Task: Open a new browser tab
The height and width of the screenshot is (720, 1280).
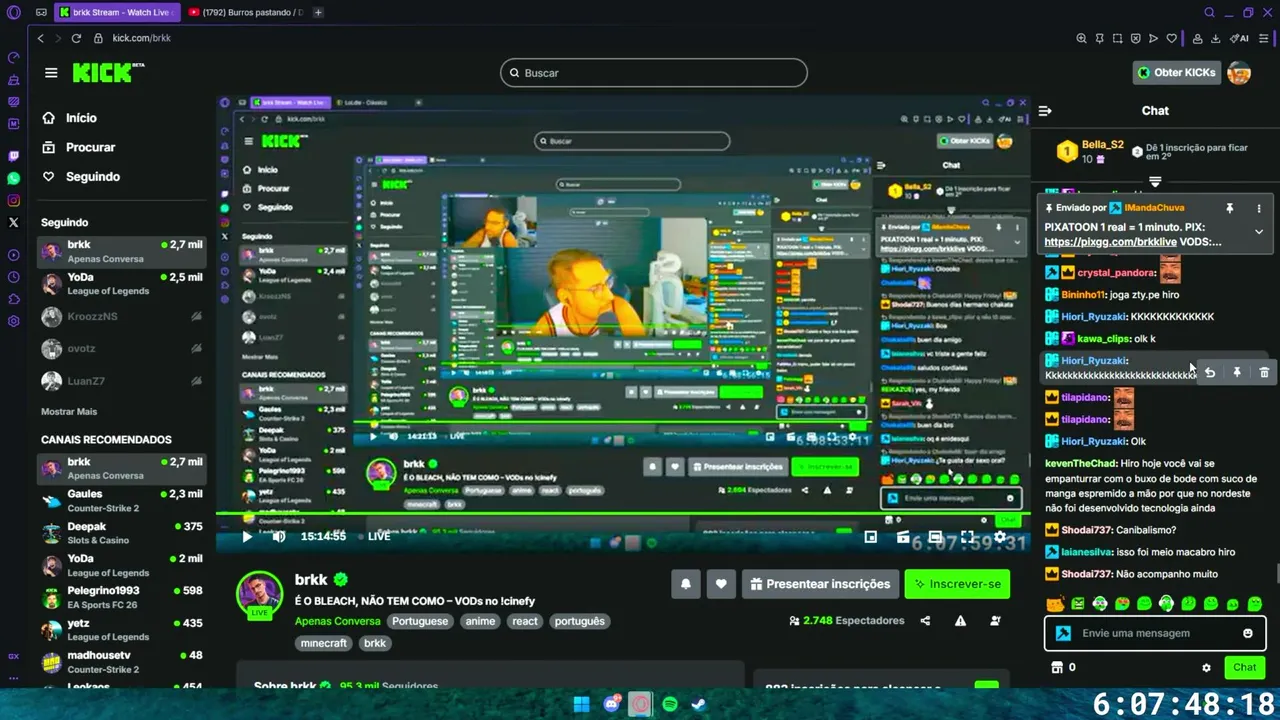Action: 318,12
